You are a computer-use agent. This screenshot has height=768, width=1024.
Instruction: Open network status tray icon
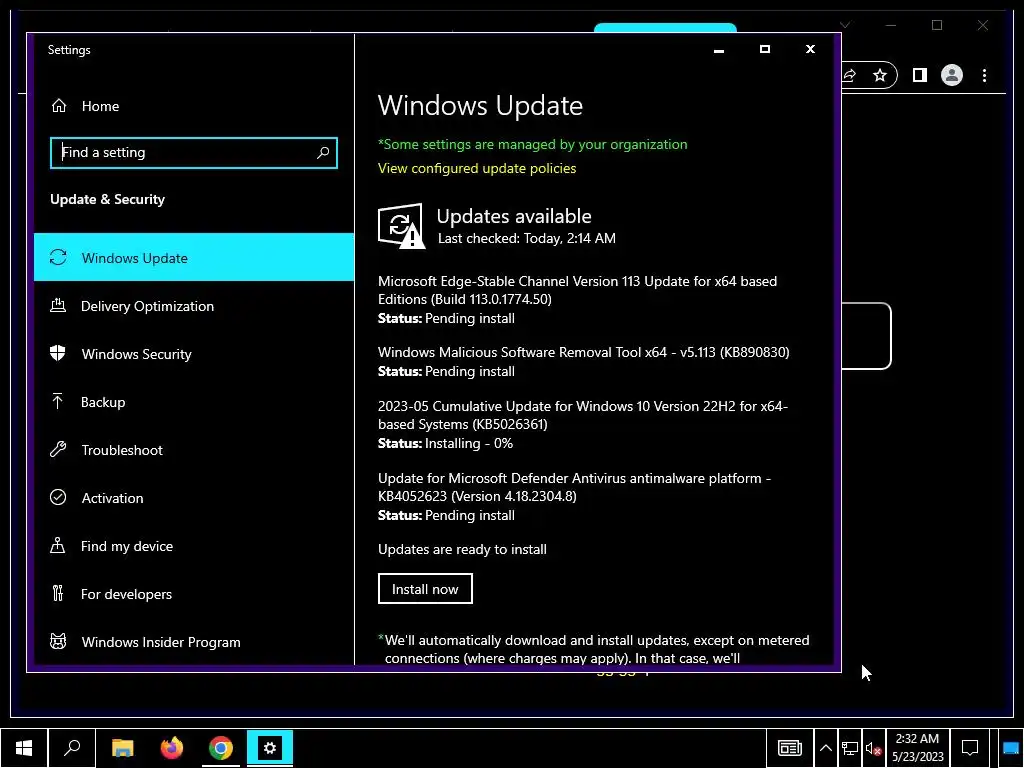(x=850, y=748)
